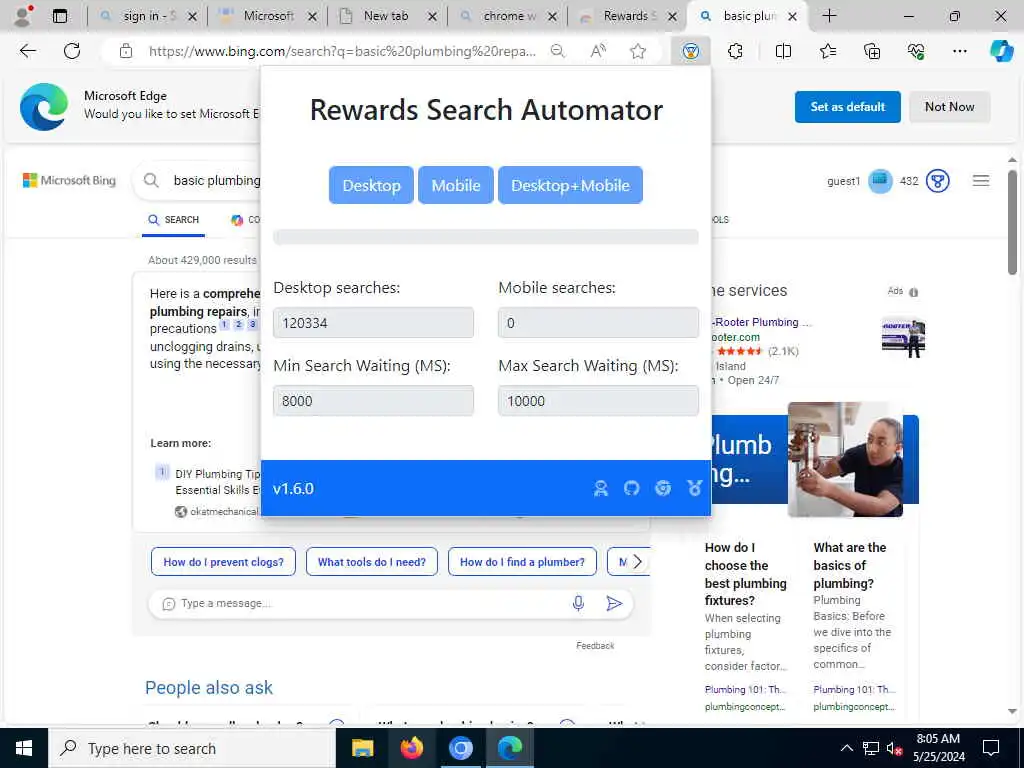Open 'What are the basics of plumbing?'
This screenshot has height=768, width=1024.
click(852, 566)
